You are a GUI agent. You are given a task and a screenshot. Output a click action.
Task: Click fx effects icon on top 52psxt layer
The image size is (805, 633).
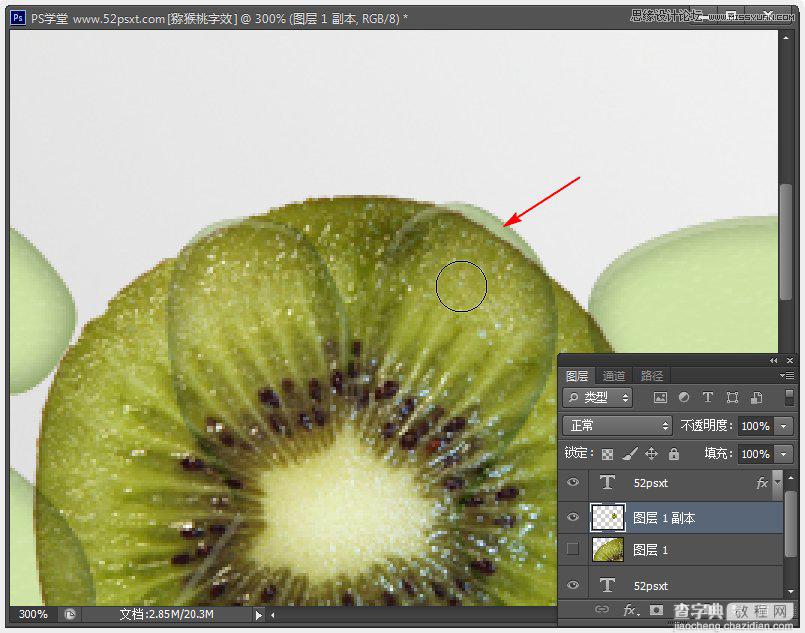point(761,483)
